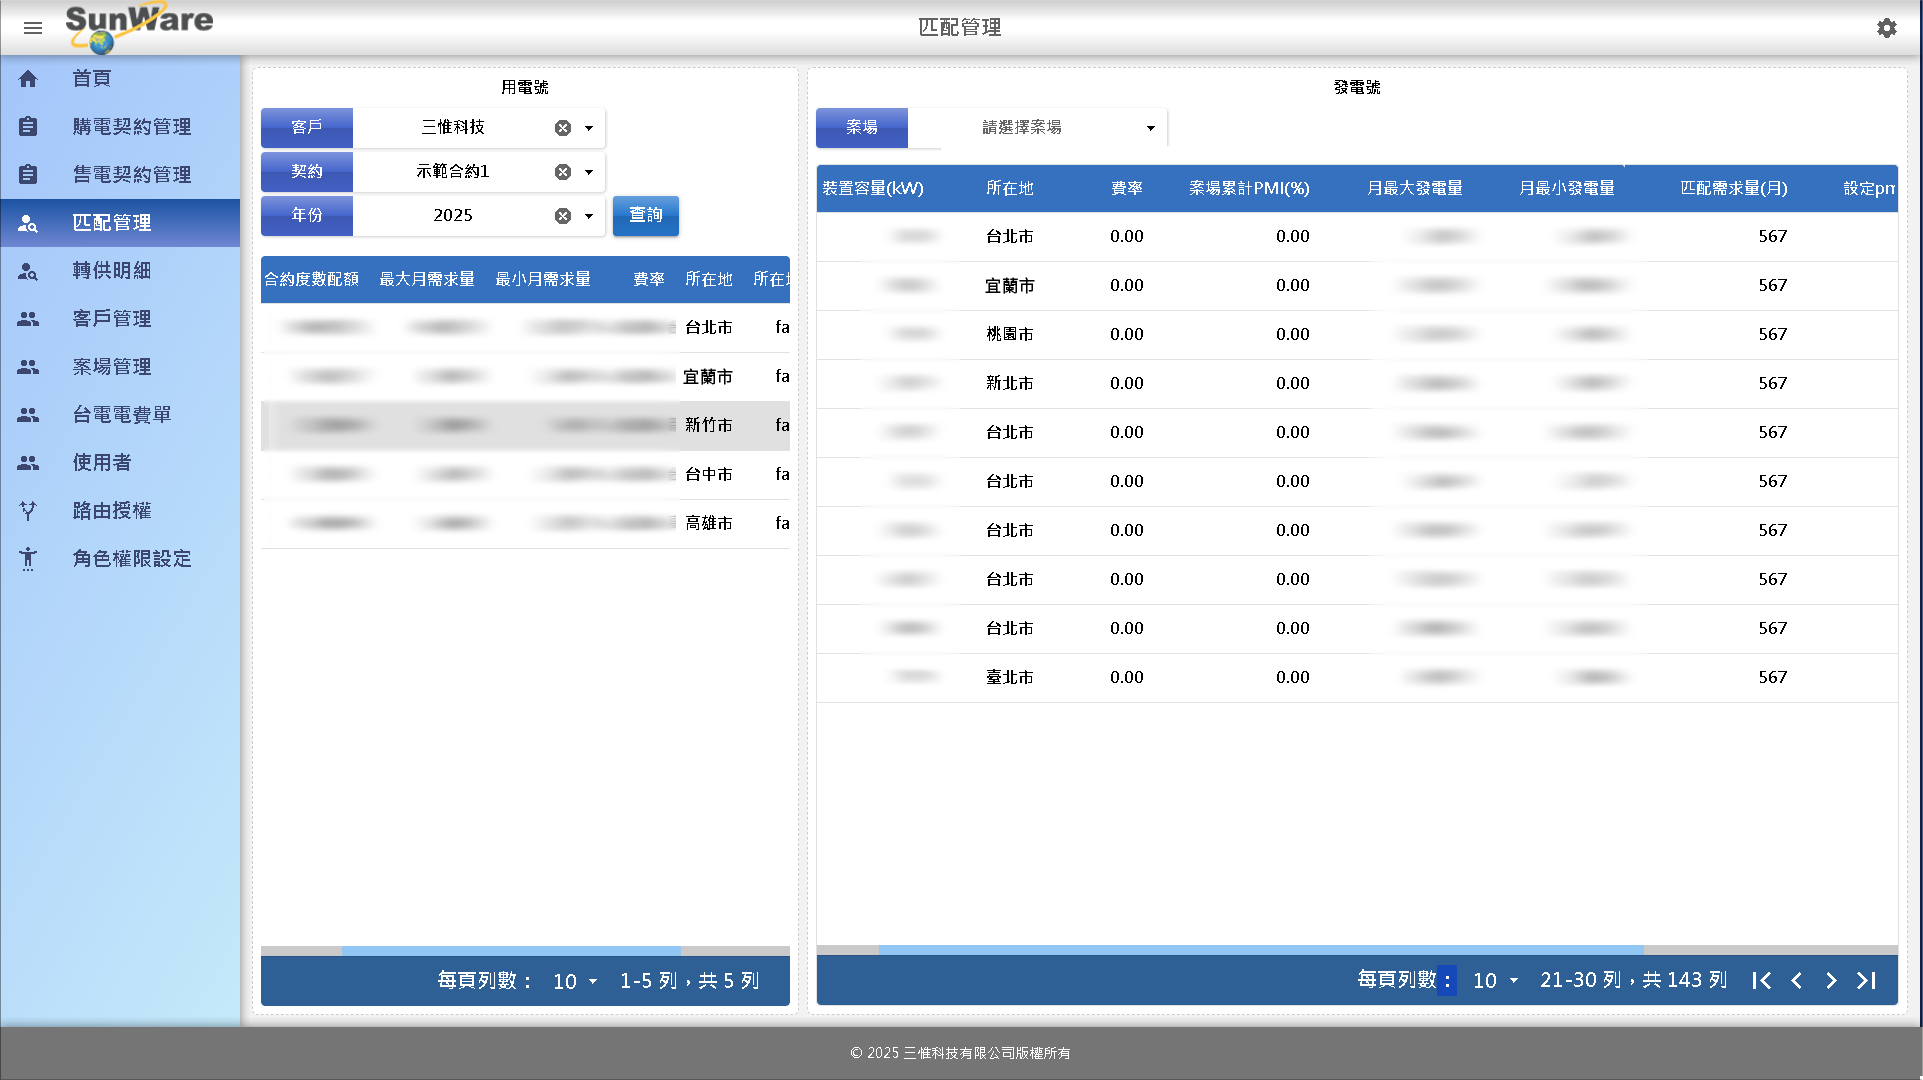Open rows-per-page dropdown in 用電號 footer
The height and width of the screenshot is (1080, 1923).
pos(576,982)
